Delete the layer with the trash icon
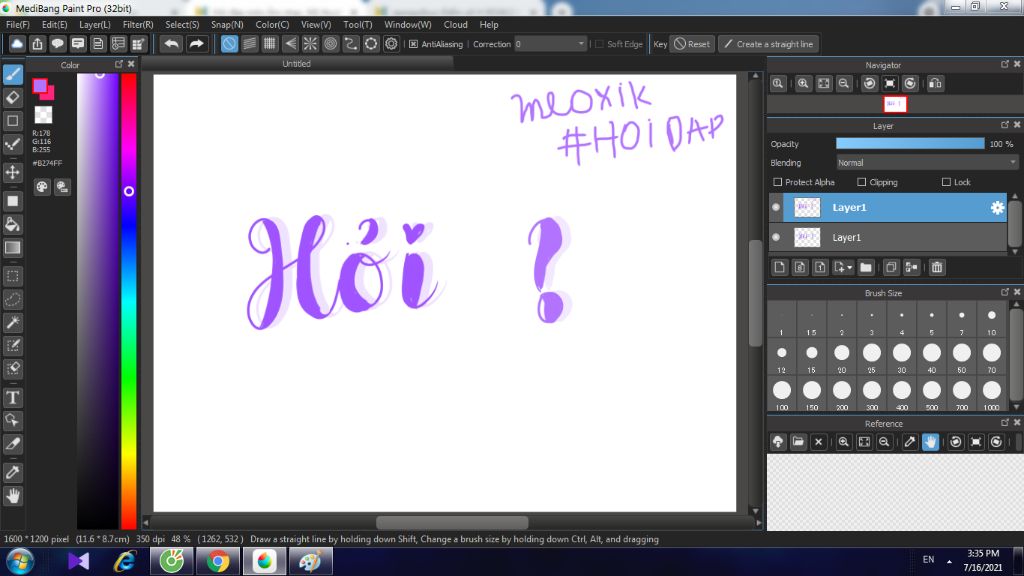 point(937,267)
